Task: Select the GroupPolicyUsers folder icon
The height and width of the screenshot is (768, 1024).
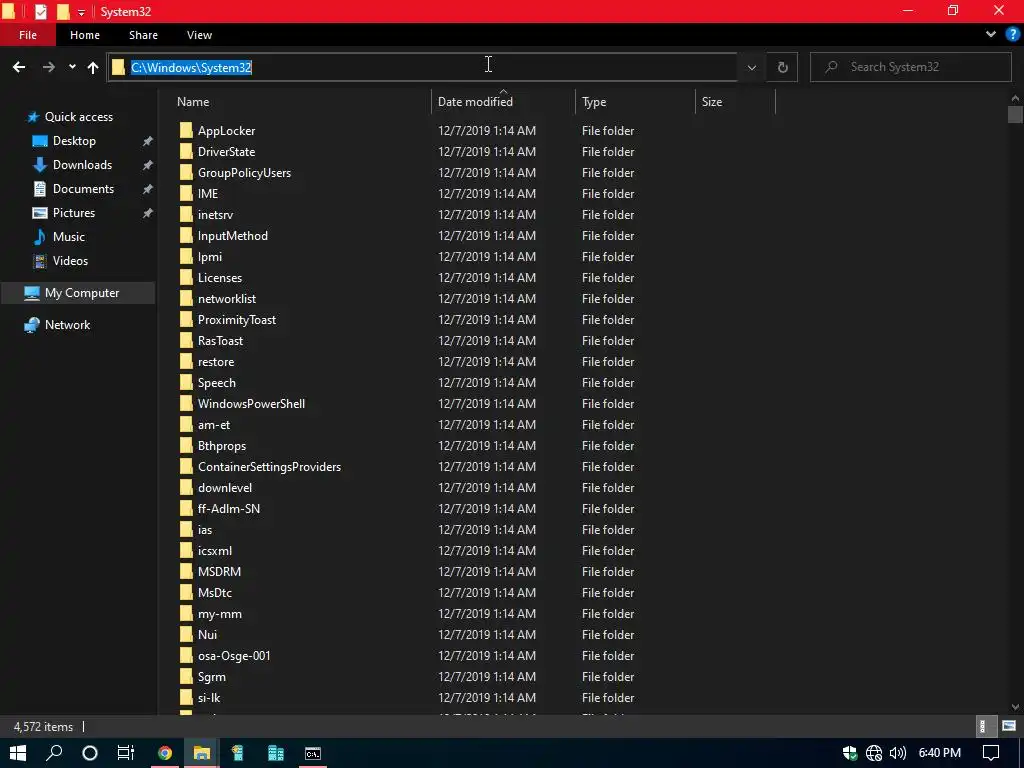Action: [x=186, y=172]
